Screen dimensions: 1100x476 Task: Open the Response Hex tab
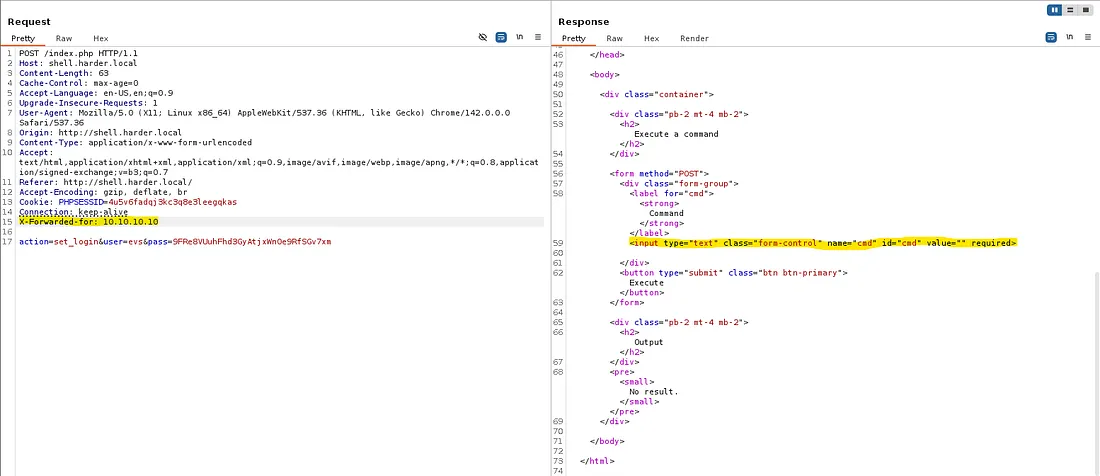click(651, 38)
